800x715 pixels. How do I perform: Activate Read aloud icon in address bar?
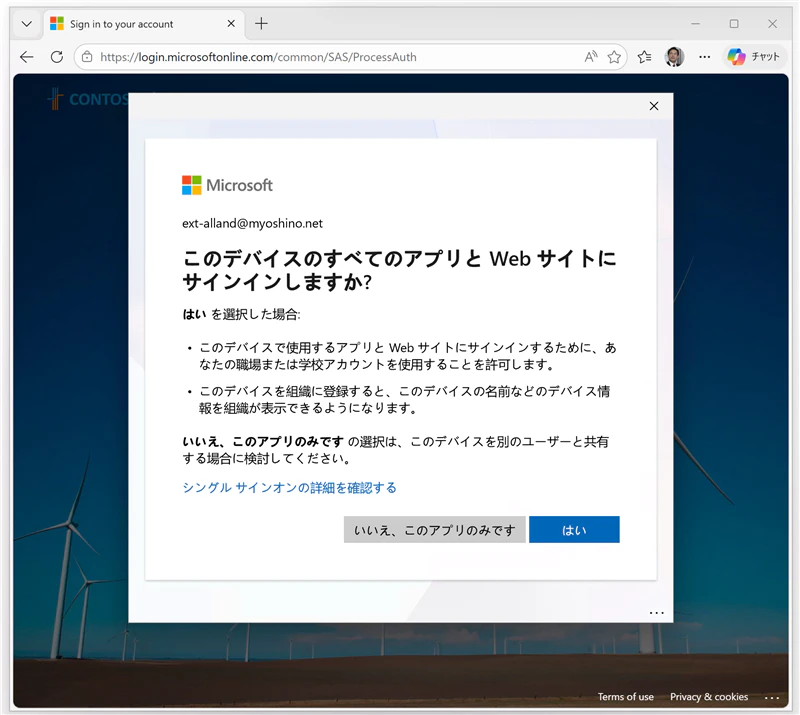click(591, 57)
